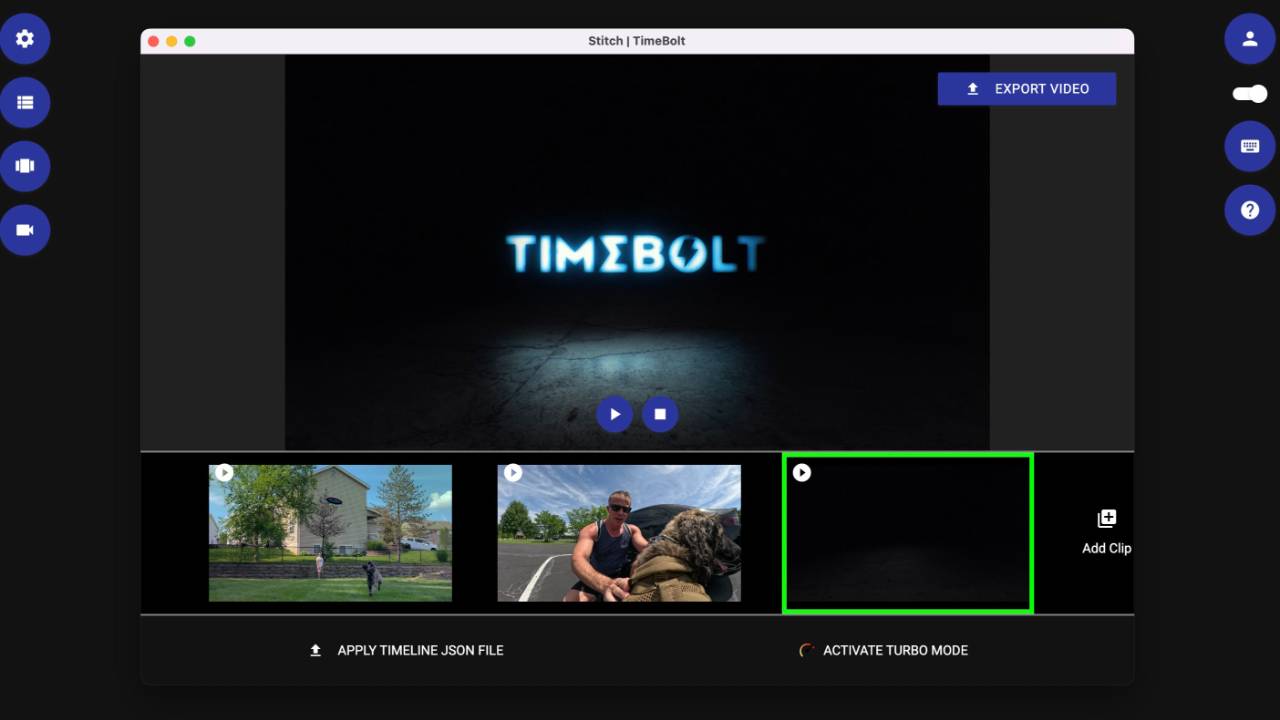Stop playback using the stop button
Image resolution: width=1280 pixels, height=720 pixels.
click(659, 413)
